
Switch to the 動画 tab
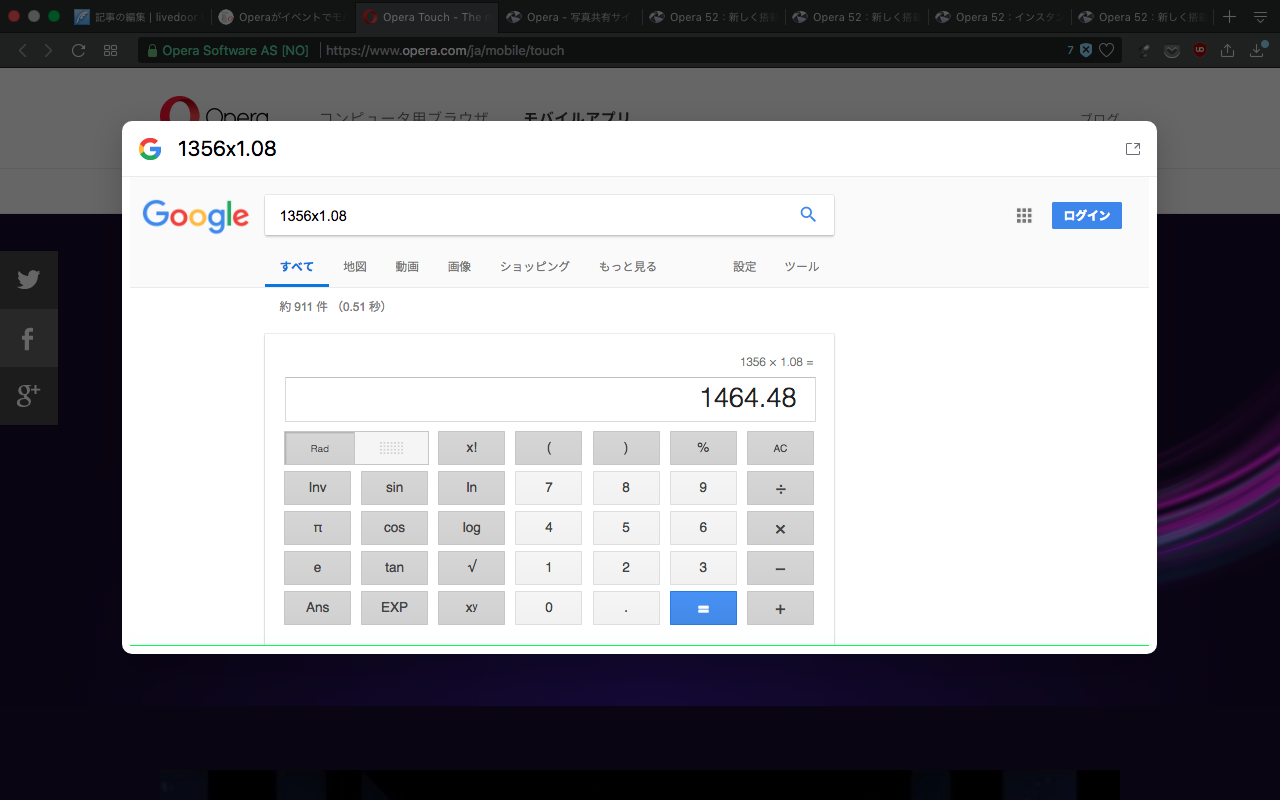[x=407, y=267]
